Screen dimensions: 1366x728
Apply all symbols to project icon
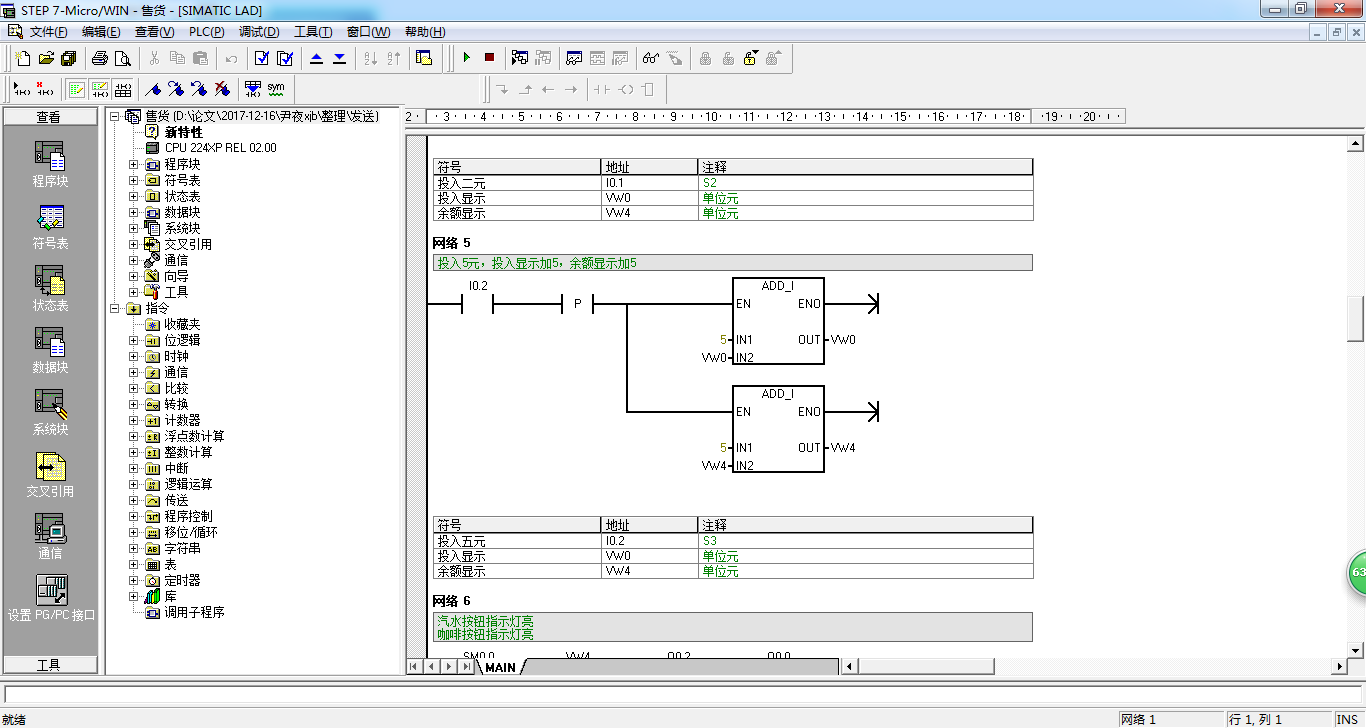pos(253,89)
